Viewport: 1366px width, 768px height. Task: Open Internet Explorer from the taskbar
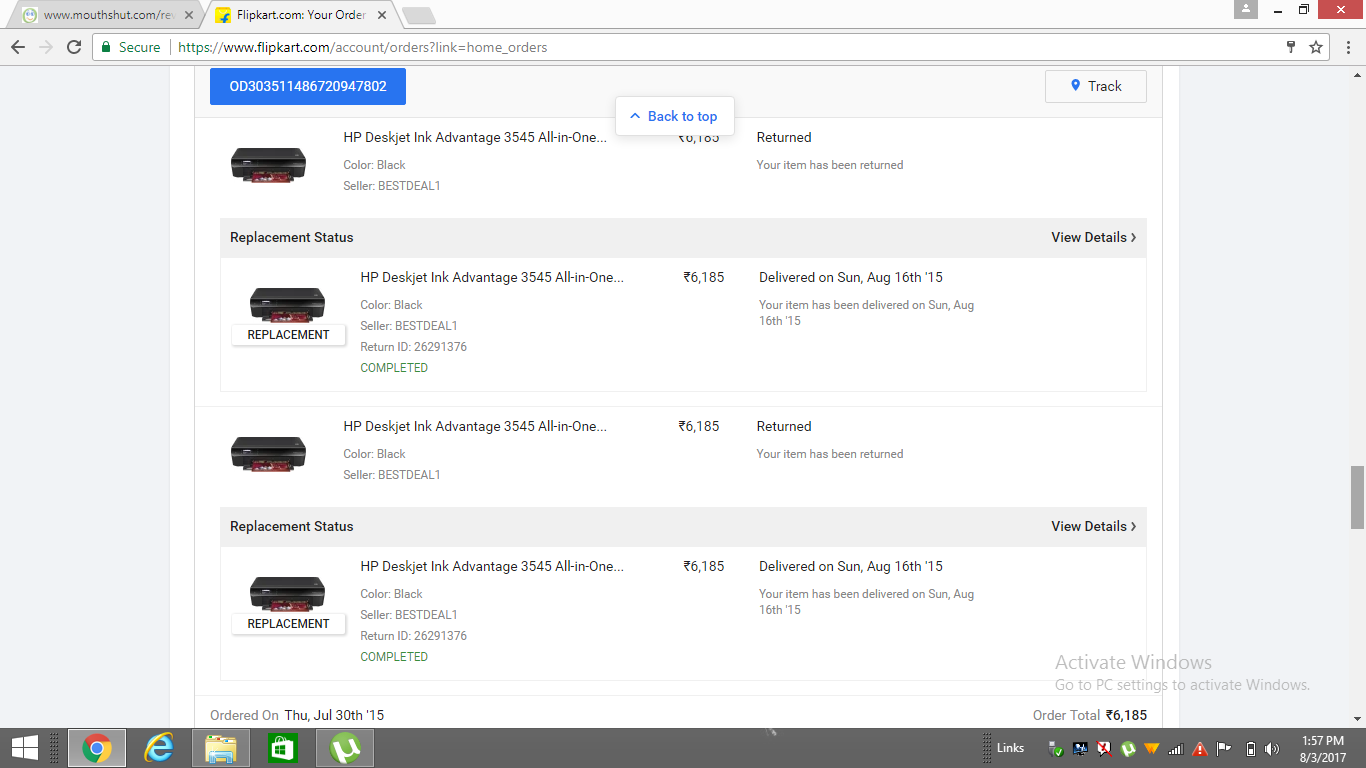(159, 747)
